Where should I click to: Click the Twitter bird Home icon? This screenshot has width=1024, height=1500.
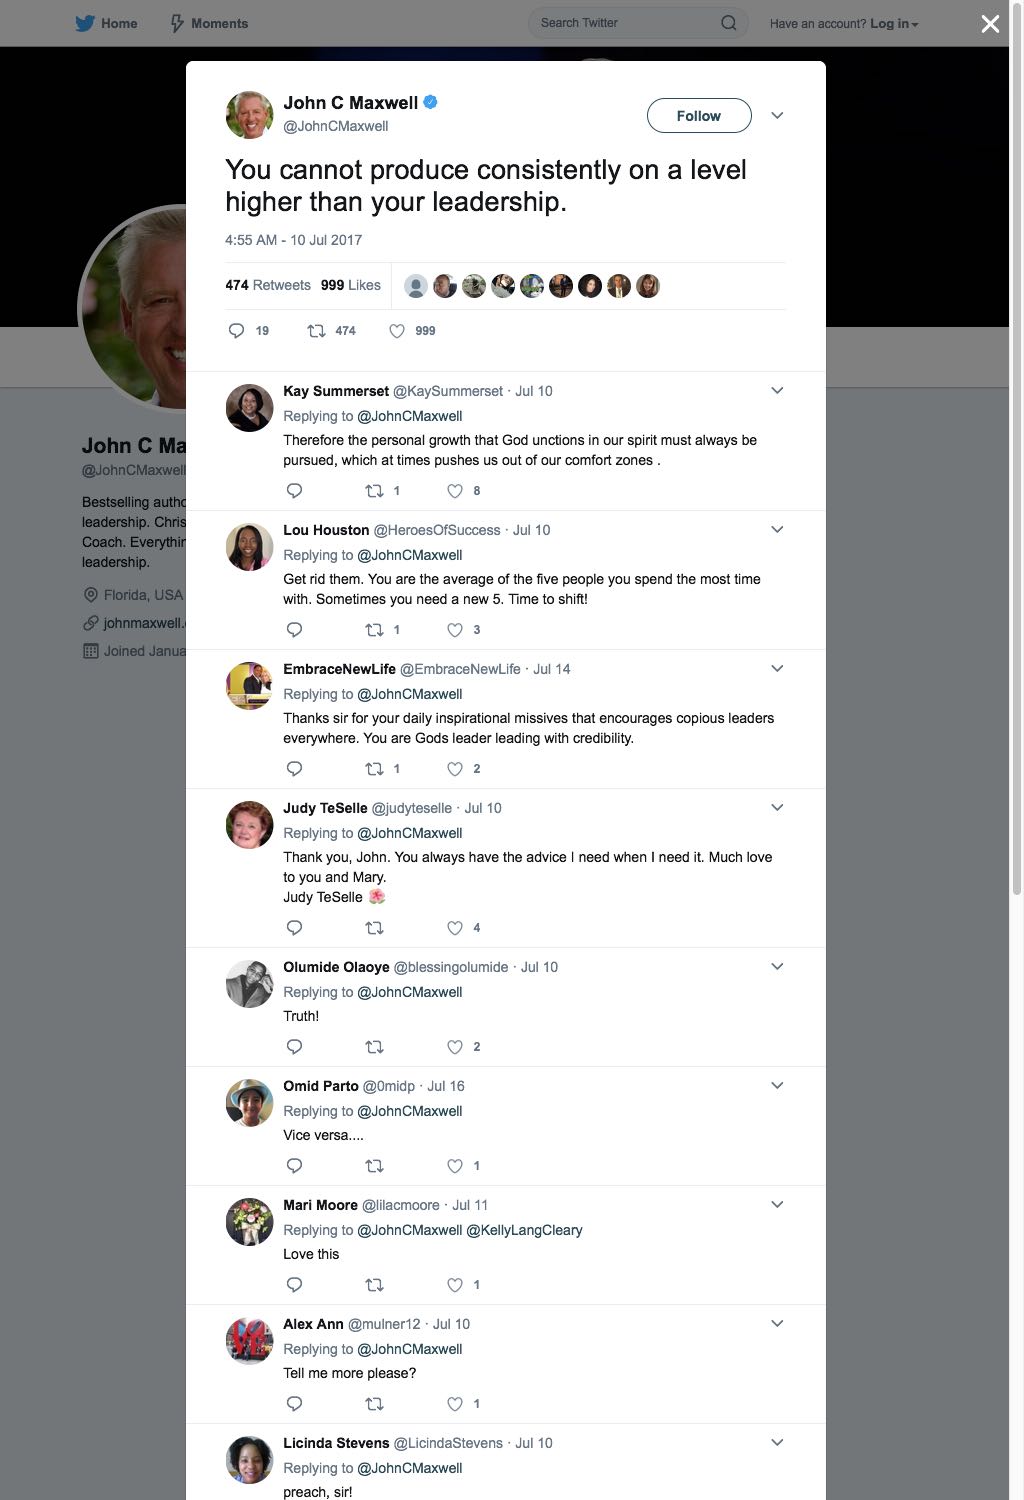point(85,23)
